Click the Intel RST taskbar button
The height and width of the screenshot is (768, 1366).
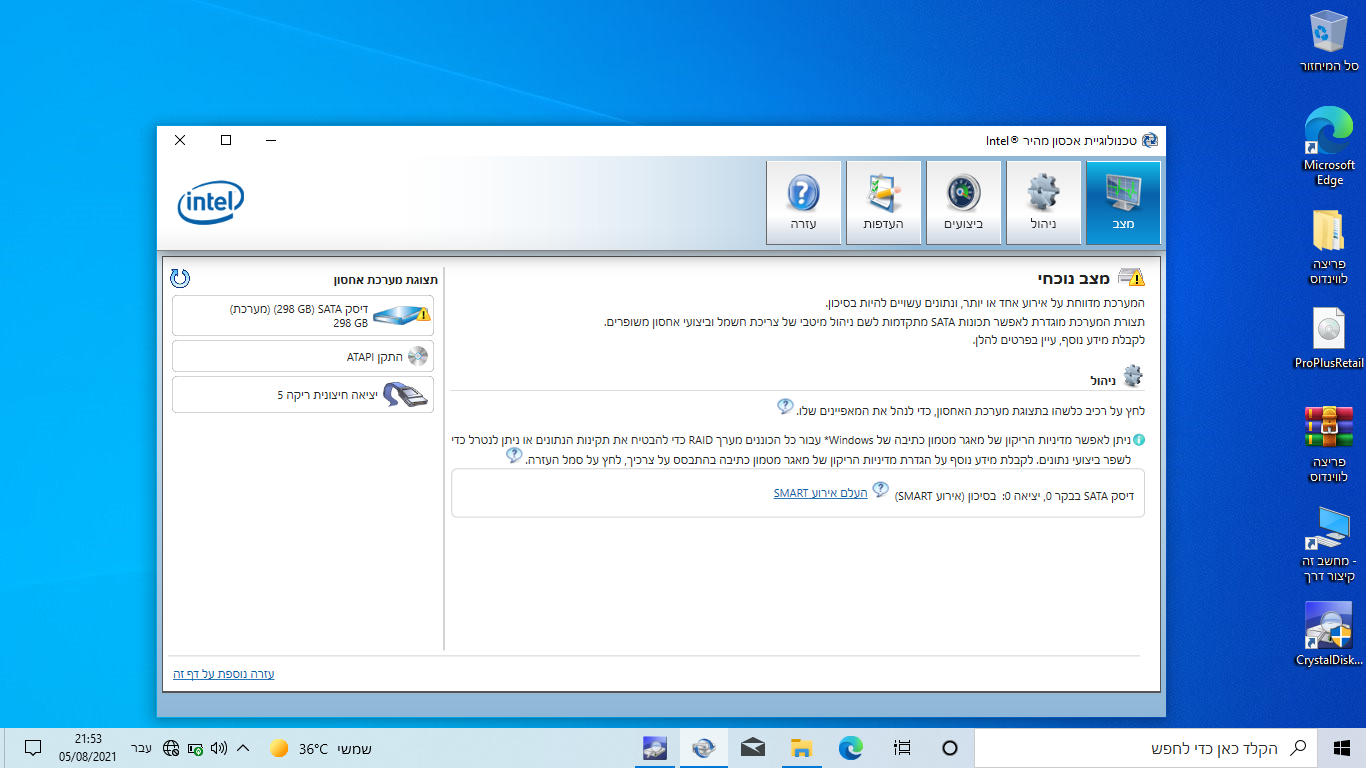click(704, 748)
